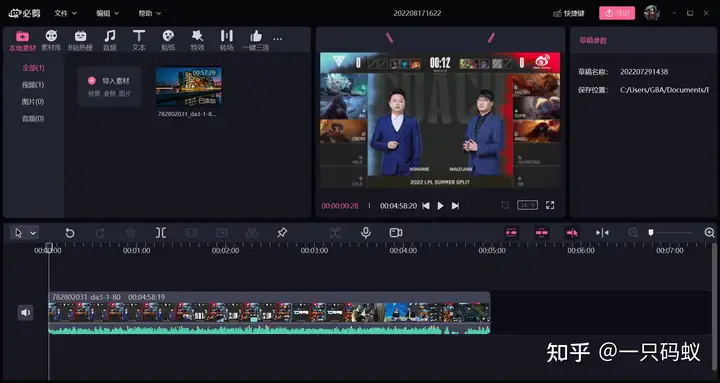The width and height of the screenshot is (720, 383).
Task: Expand the 文件 menu dropdown
Action: 66,13
